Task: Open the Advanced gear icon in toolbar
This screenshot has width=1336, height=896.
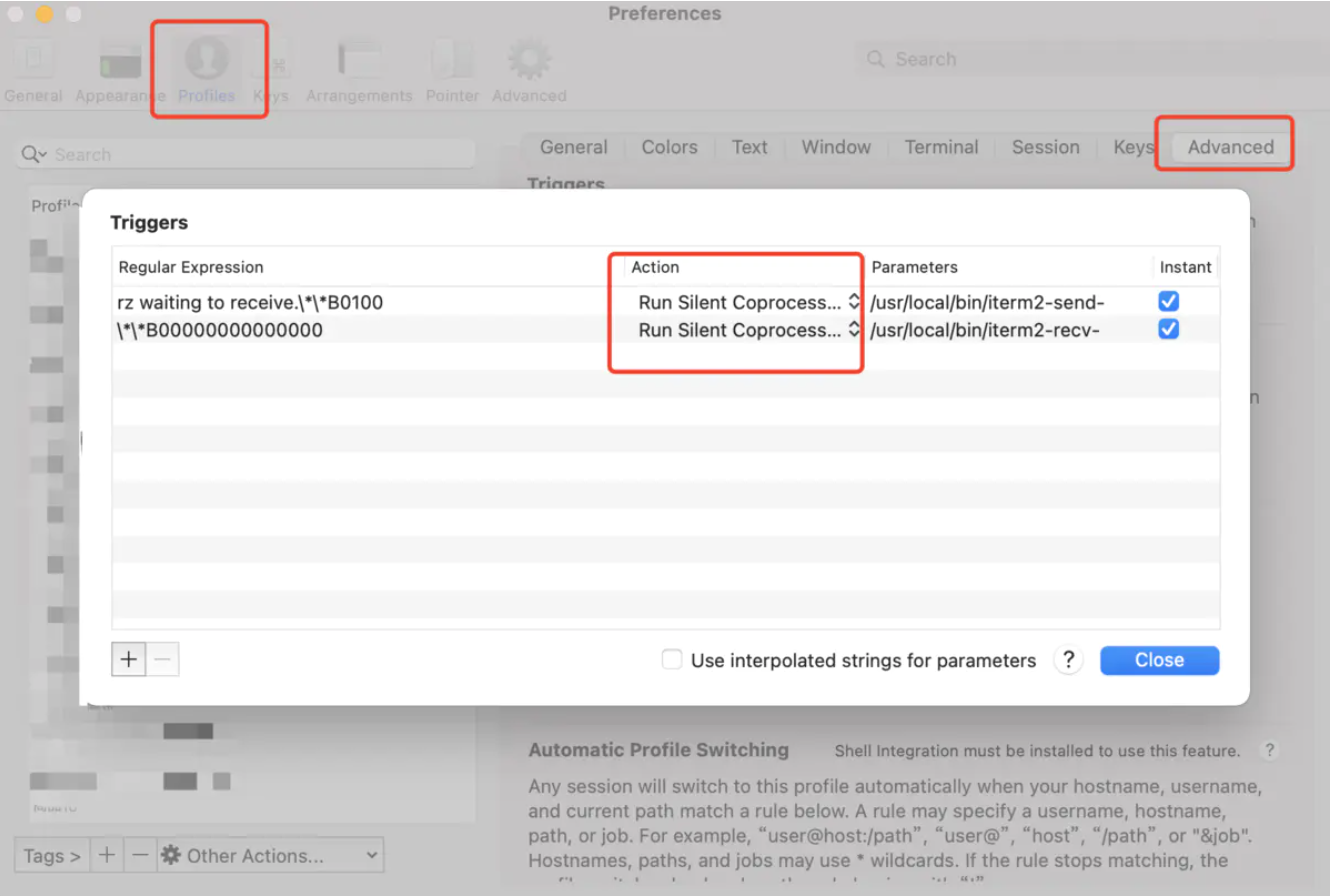Action: tap(529, 70)
